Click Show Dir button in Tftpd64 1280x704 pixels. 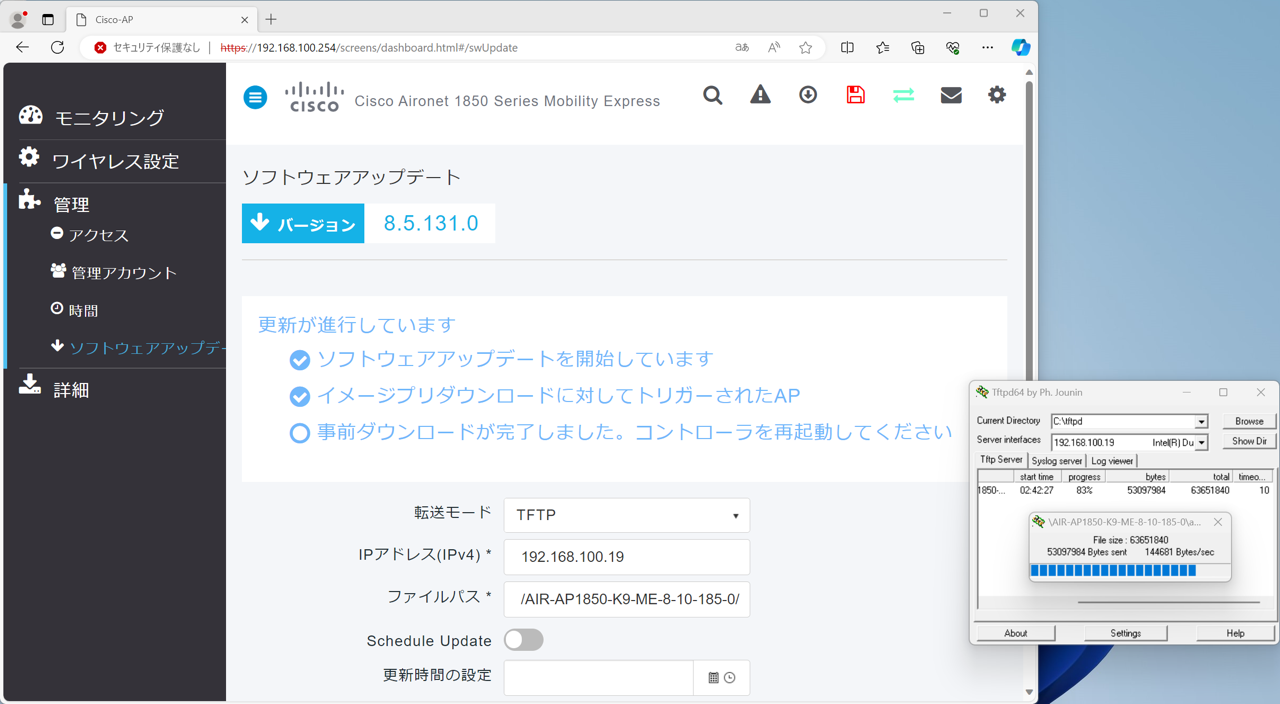click(1249, 441)
